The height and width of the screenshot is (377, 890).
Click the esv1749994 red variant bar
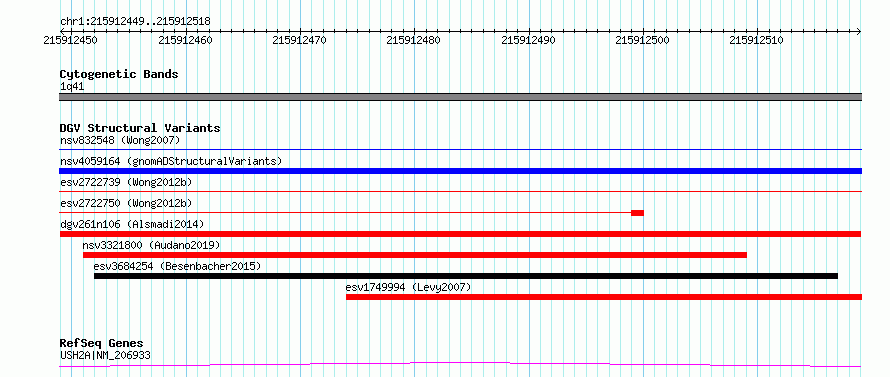(604, 297)
